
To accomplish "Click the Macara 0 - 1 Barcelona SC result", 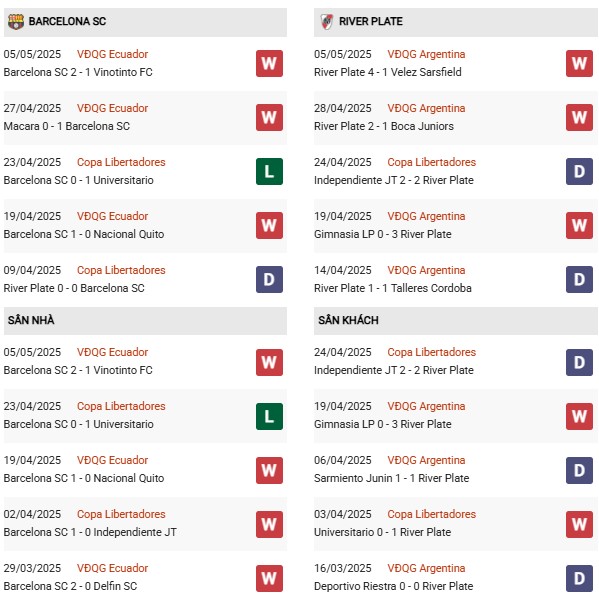I will (67, 126).
